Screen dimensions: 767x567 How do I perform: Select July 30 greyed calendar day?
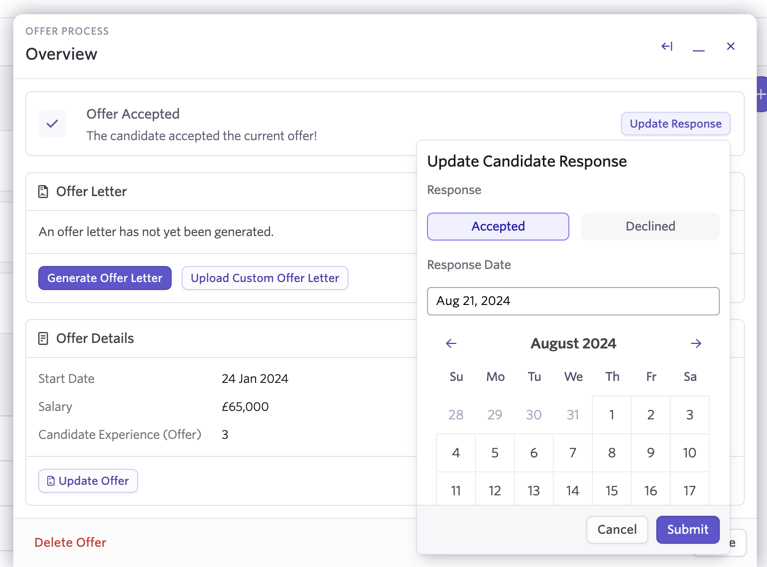534,415
